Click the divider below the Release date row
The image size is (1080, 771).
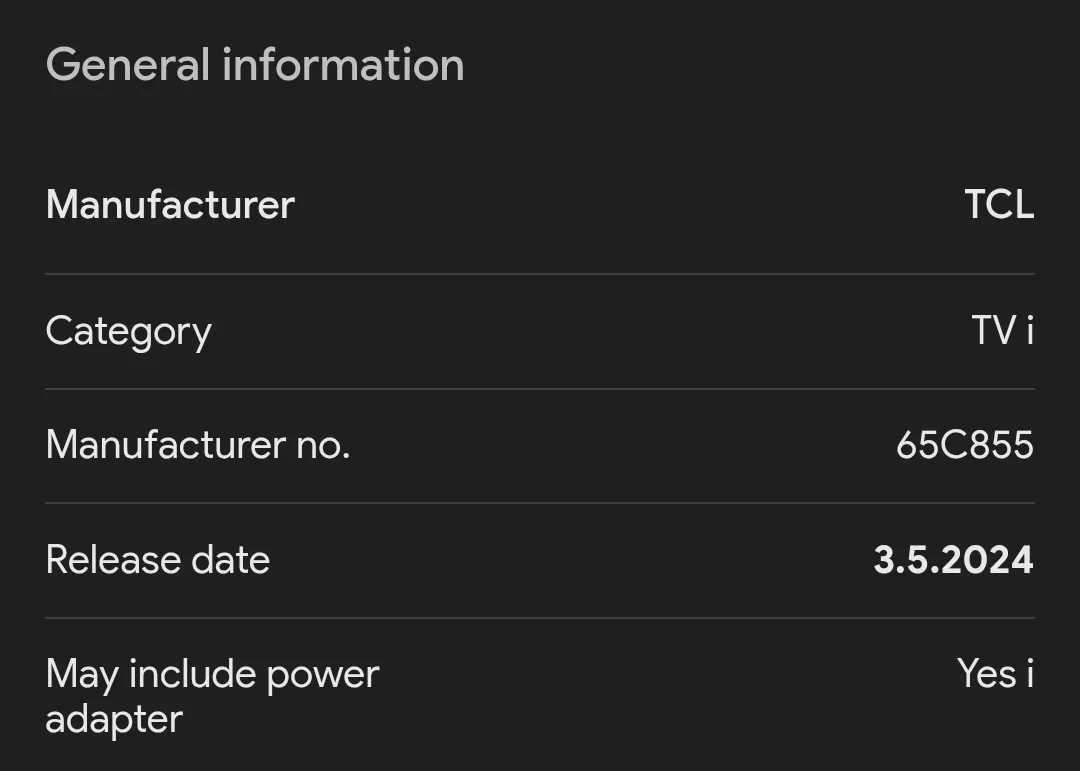540,618
